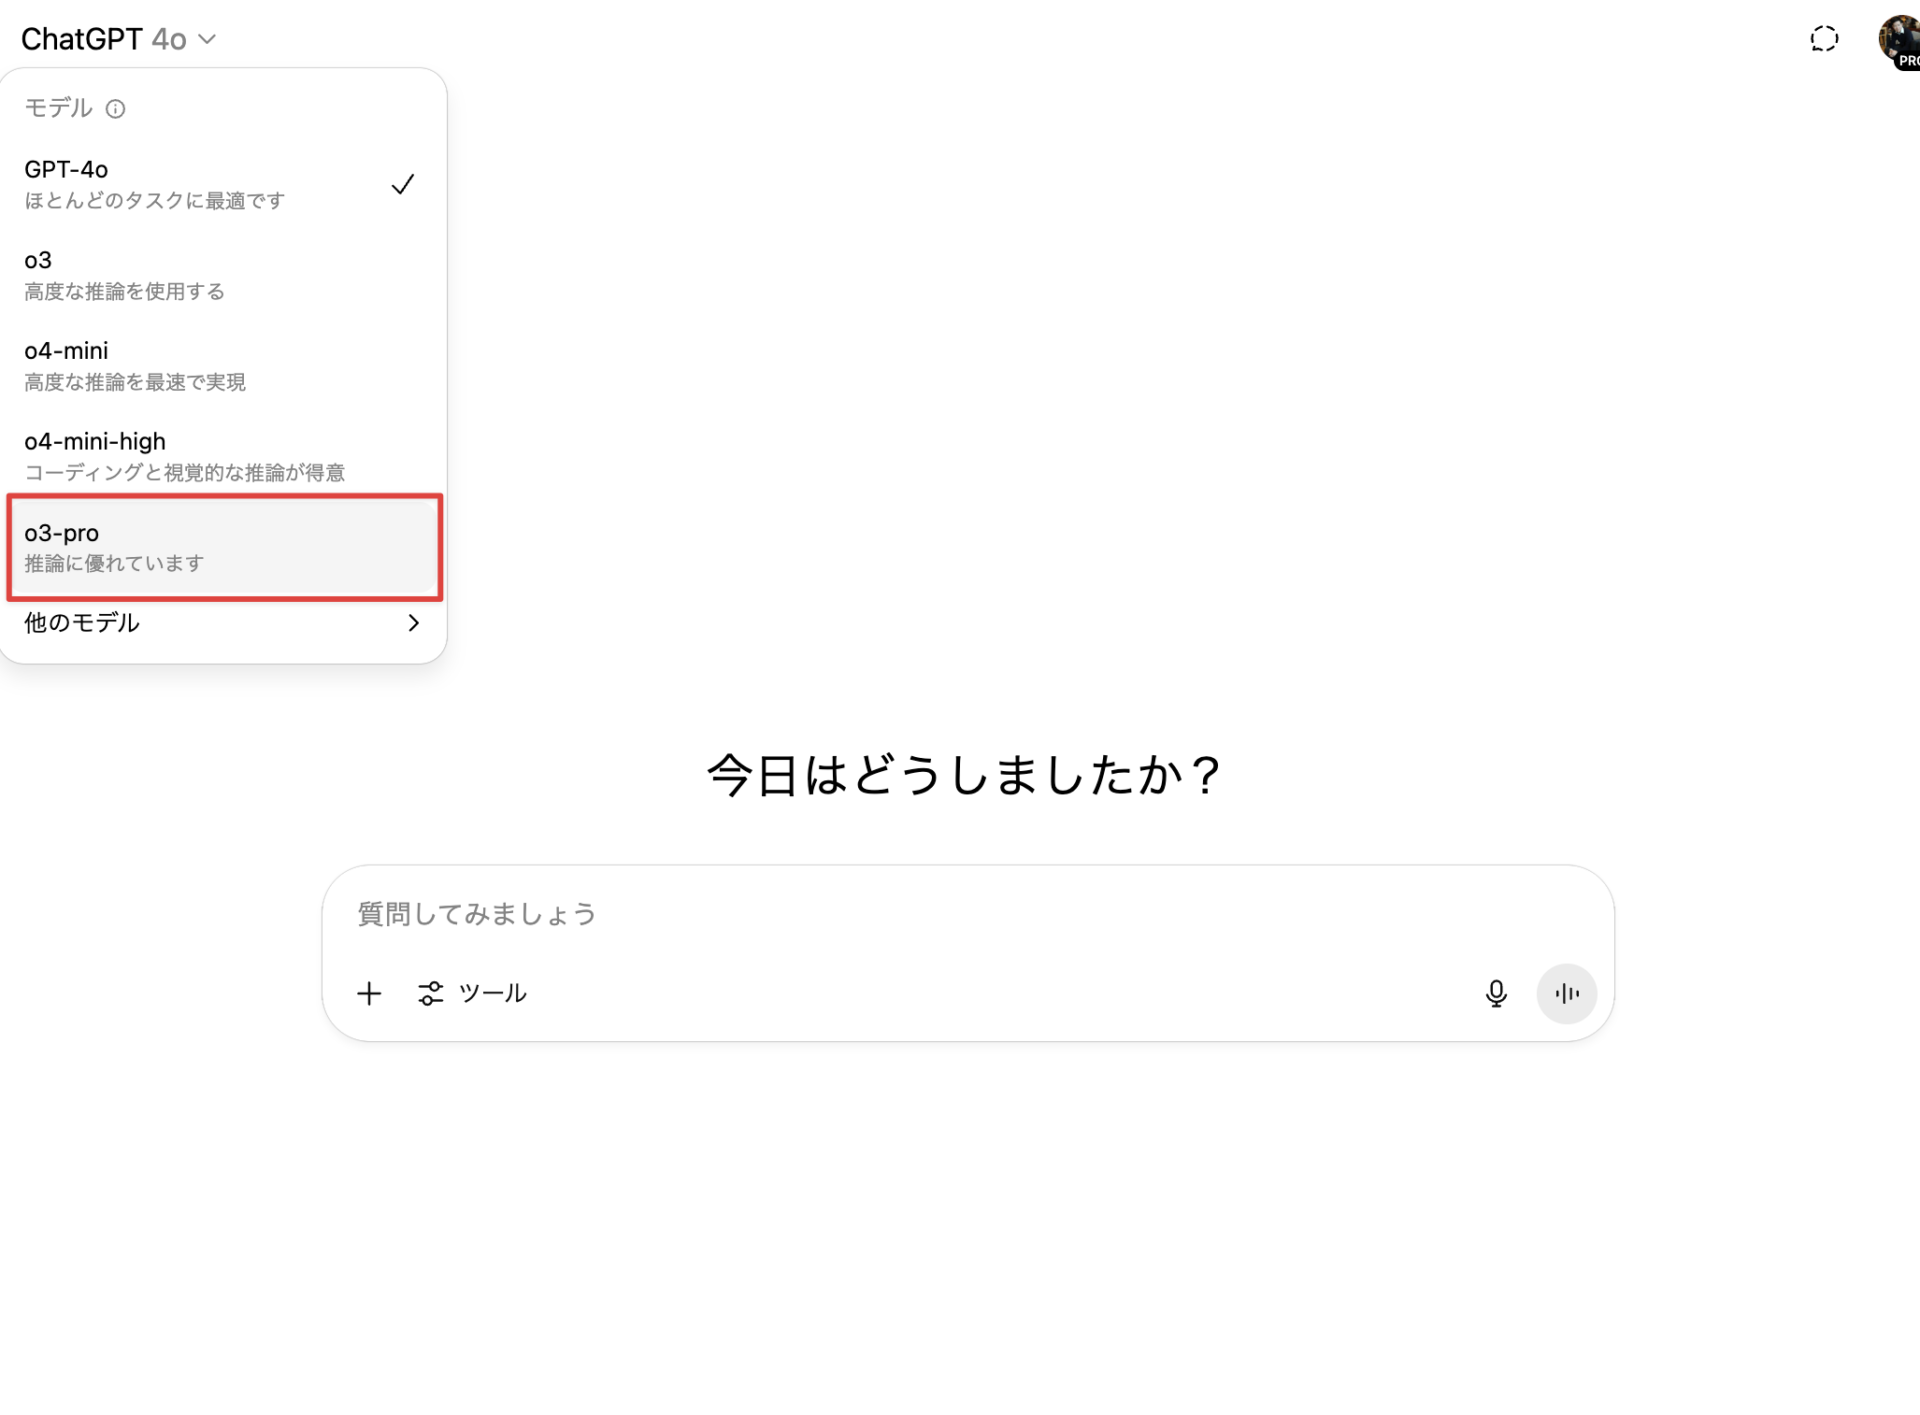The height and width of the screenshot is (1415, 1920).
Task: Click the checkmark beside GPT-4o
Action: pos(403,183)
